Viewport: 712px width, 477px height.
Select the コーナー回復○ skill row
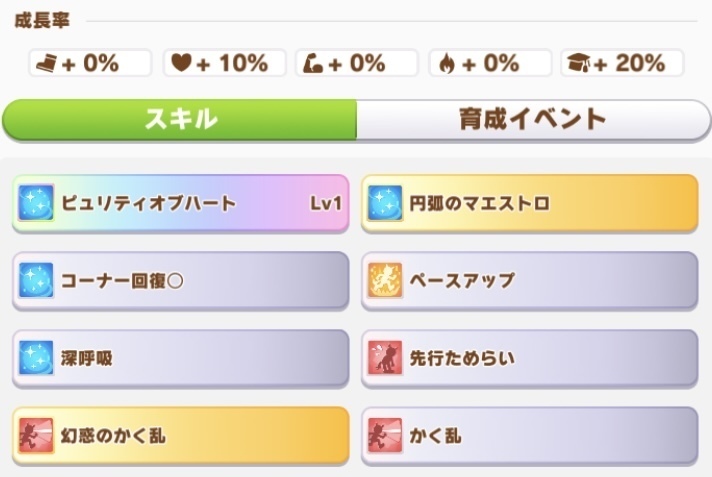[180, 281]
